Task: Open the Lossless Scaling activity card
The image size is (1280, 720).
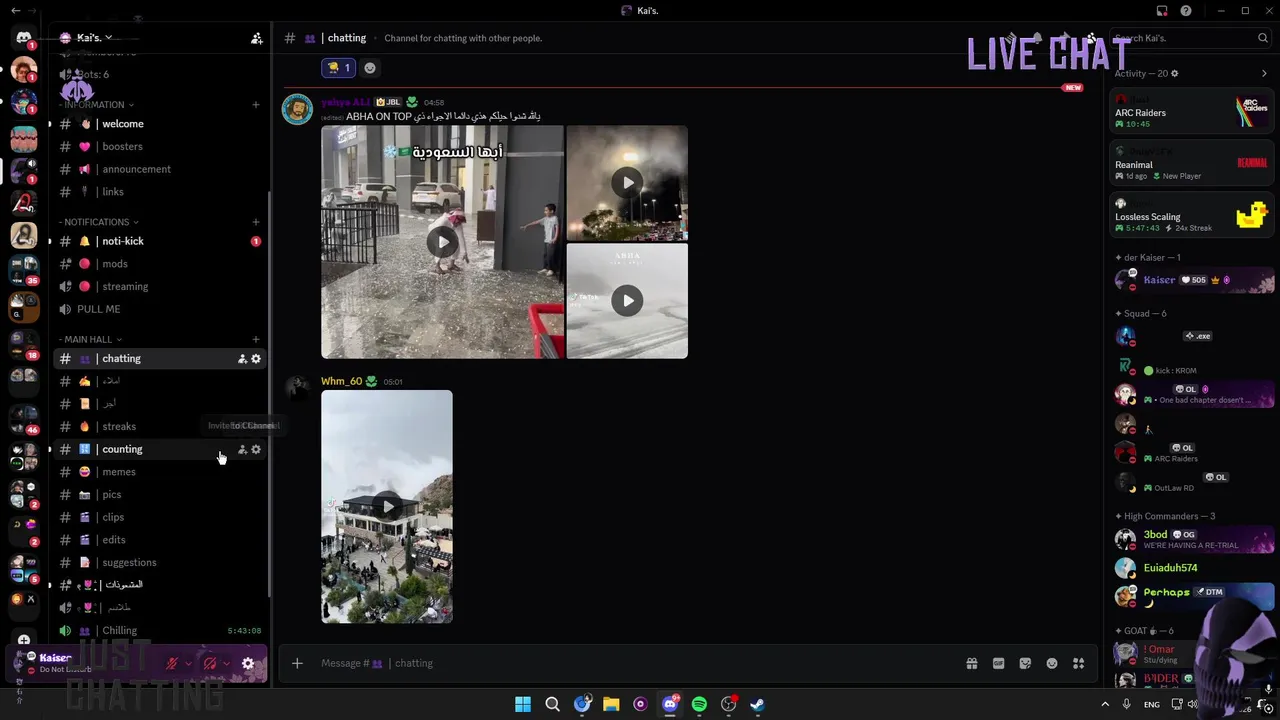Action: 1193,216
